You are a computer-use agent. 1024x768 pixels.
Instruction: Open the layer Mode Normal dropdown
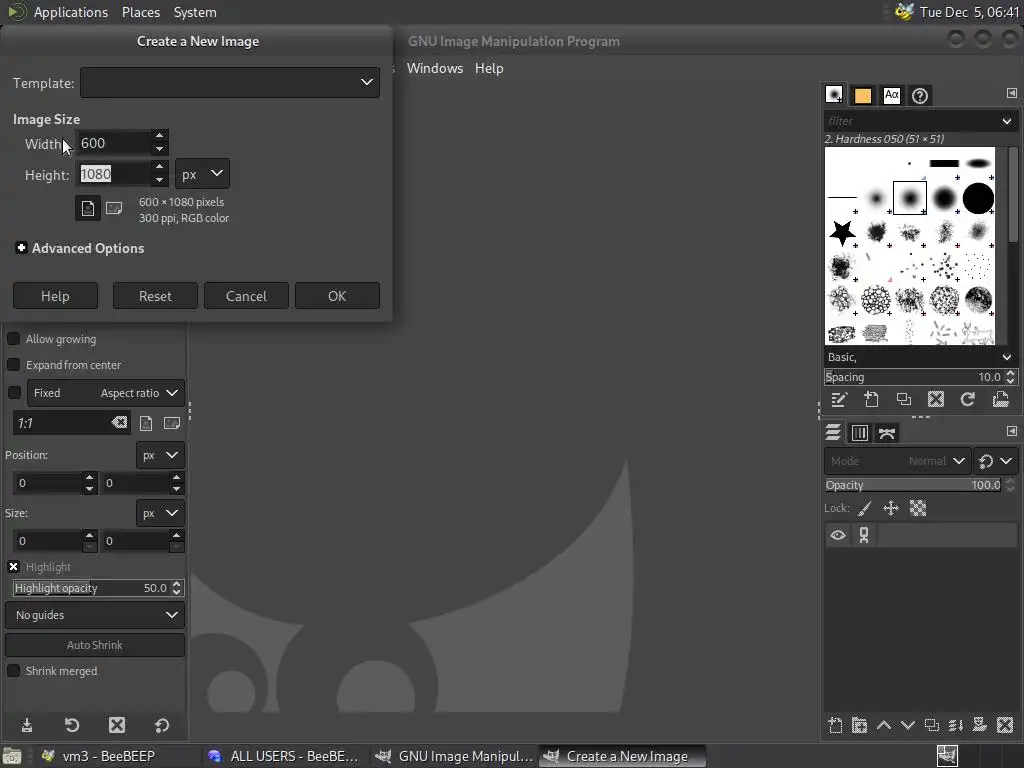[x=897, y=461]
